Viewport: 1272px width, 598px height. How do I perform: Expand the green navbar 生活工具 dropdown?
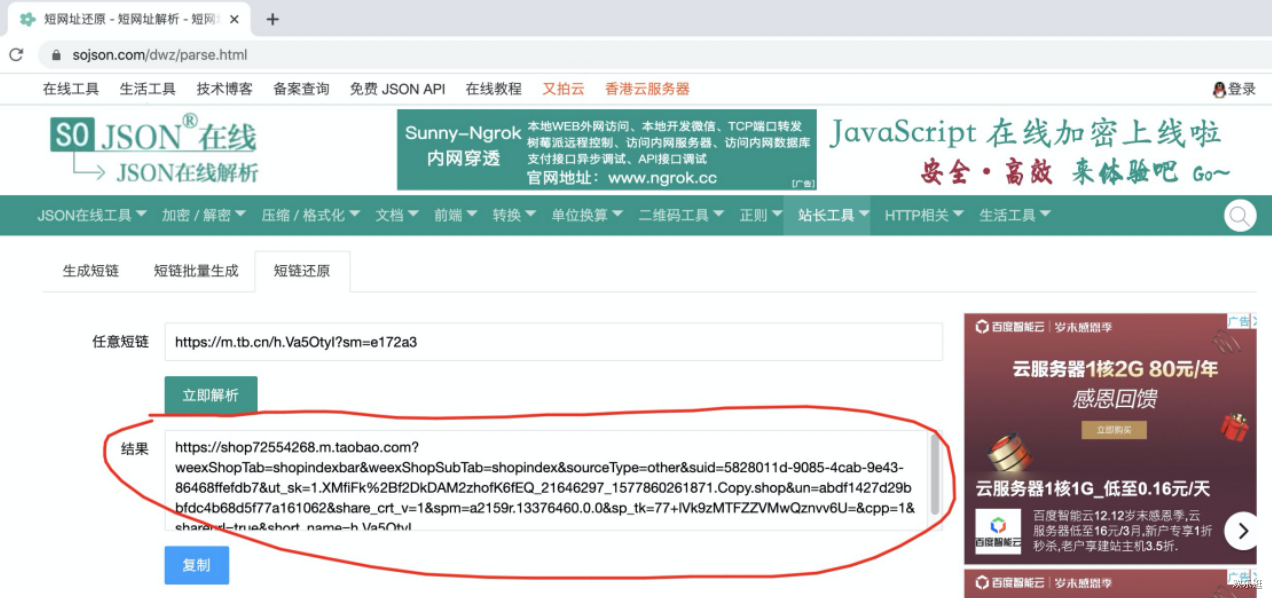coord(1015,215)
